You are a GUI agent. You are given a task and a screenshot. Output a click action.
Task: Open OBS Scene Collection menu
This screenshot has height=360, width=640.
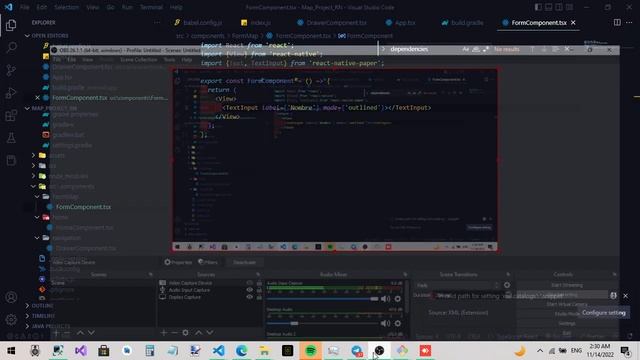tap(139, 60)
